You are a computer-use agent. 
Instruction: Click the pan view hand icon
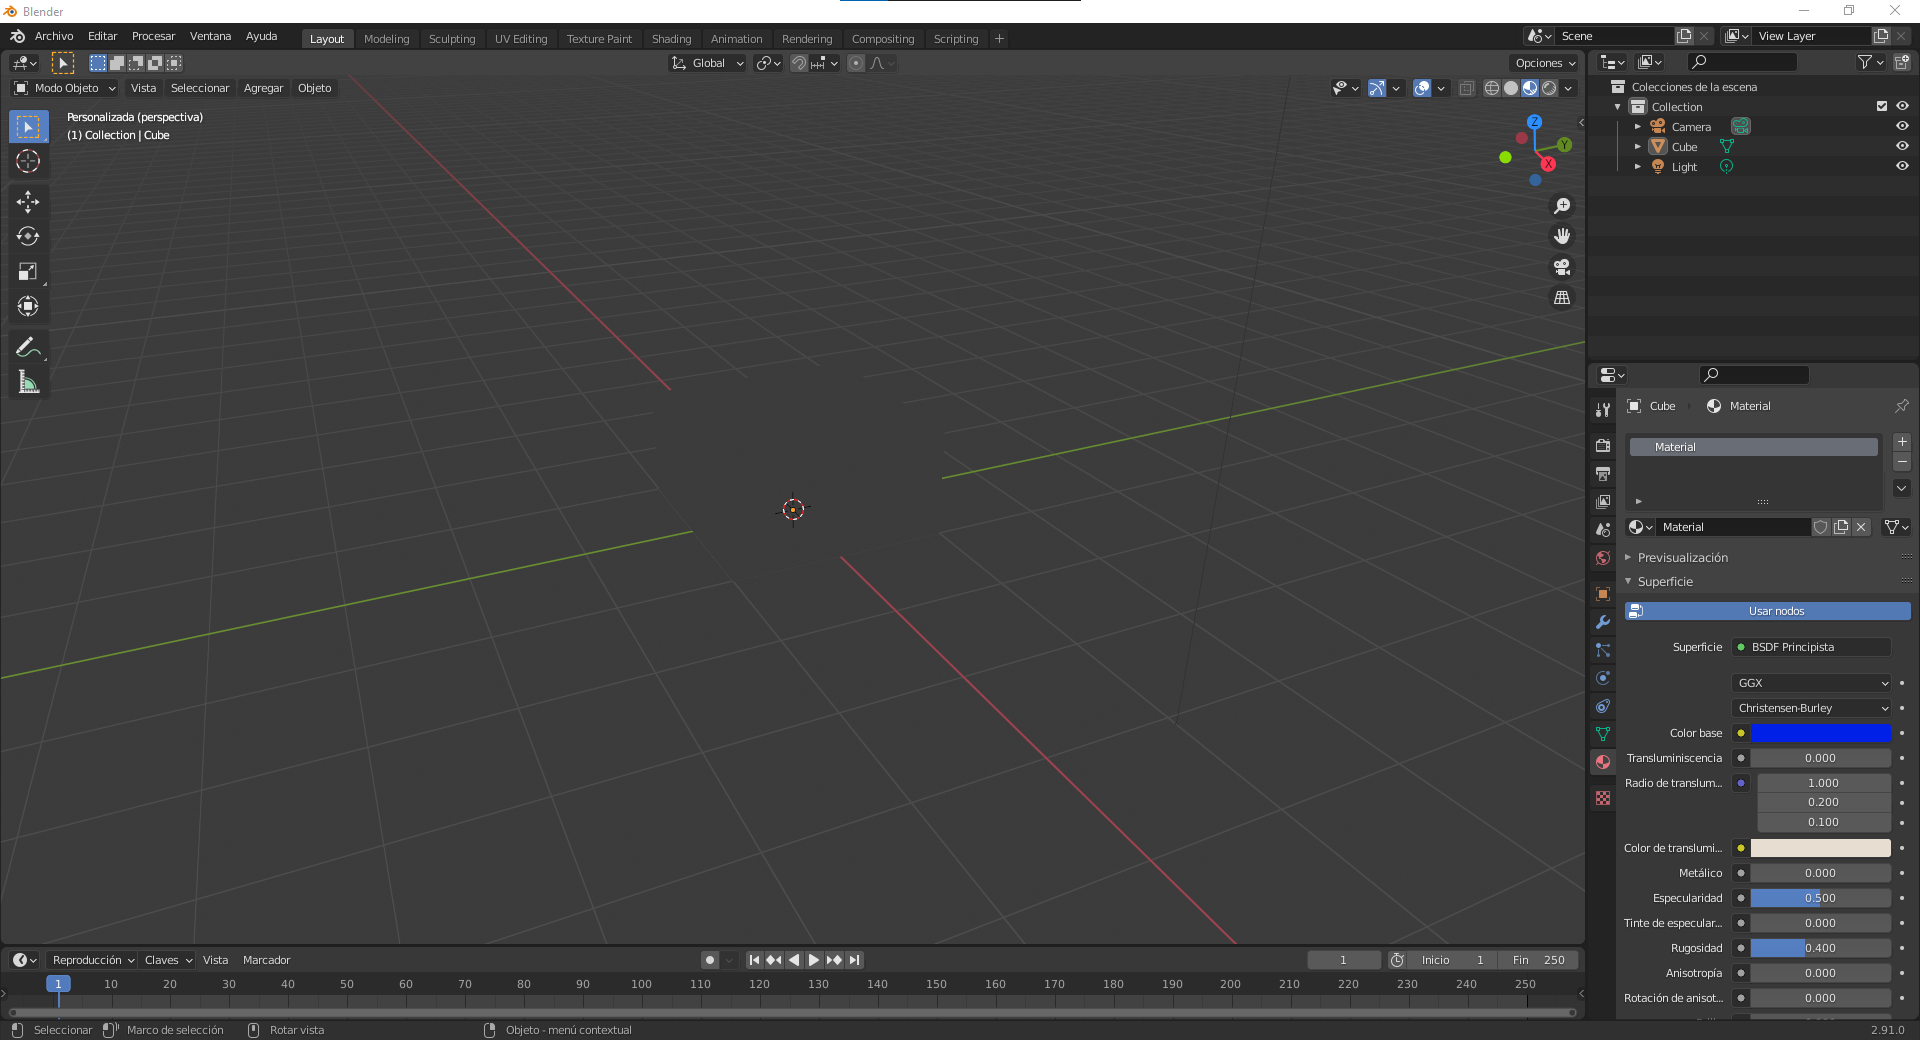[1562, 236]
